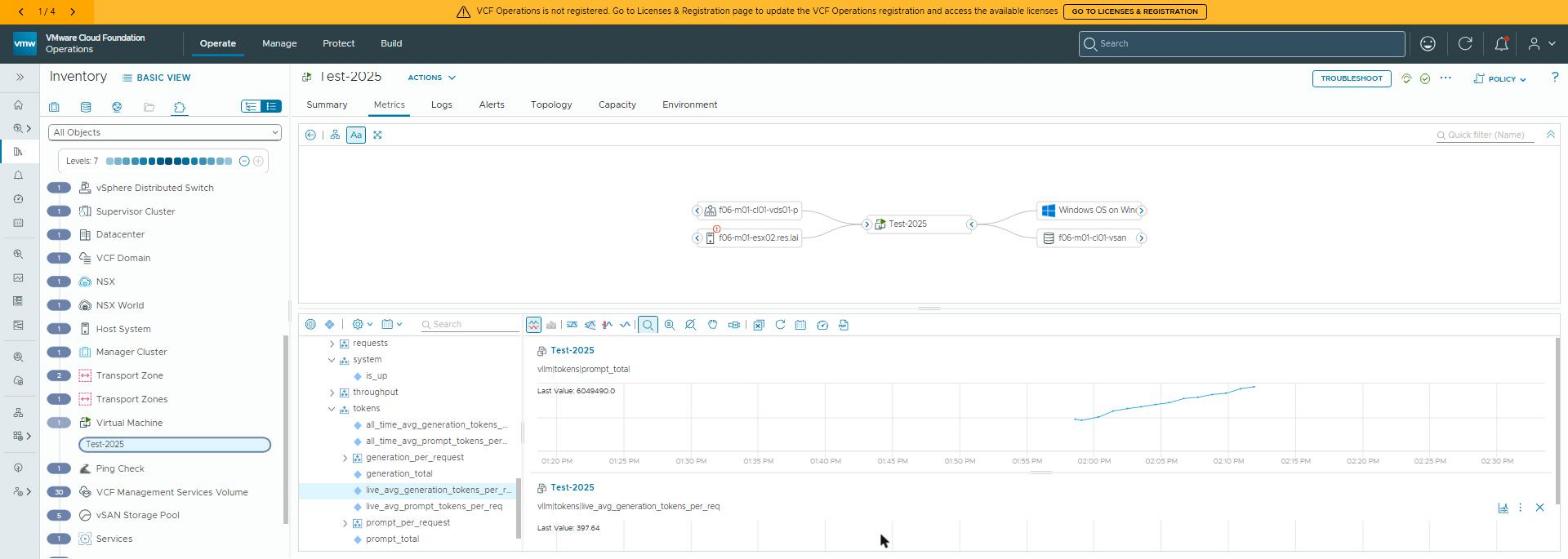Select the integrations puzzle tab icon

point(180,107)
